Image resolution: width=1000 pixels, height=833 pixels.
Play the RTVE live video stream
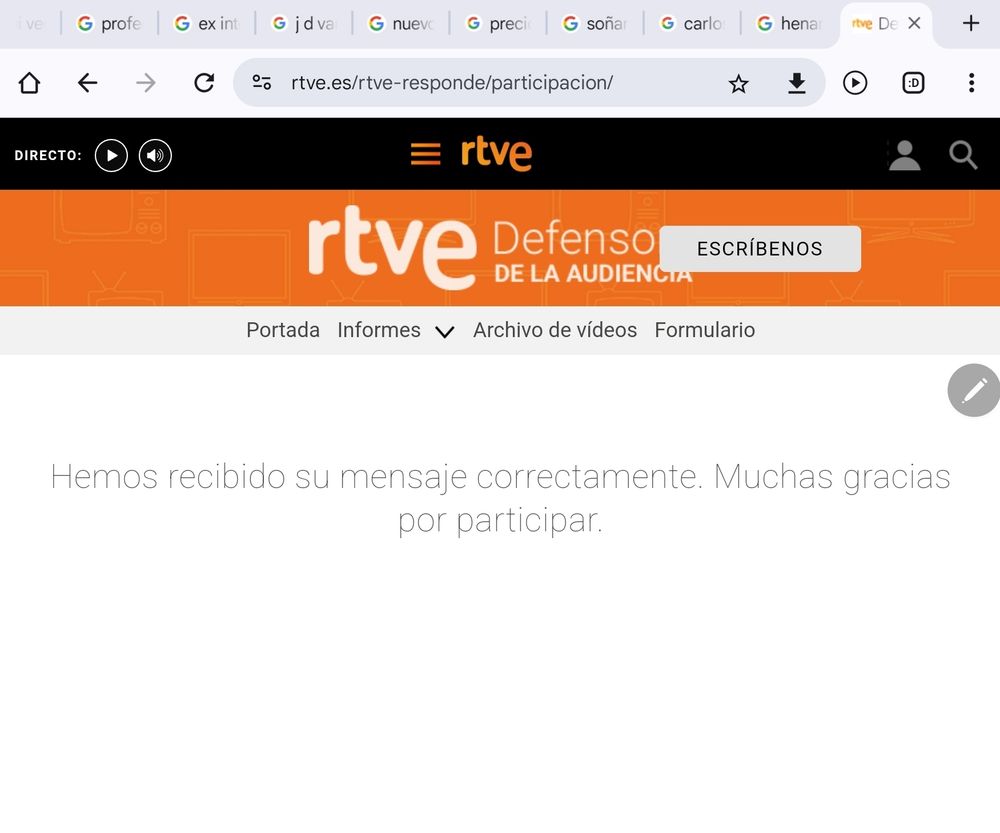(x=112, y=156)
